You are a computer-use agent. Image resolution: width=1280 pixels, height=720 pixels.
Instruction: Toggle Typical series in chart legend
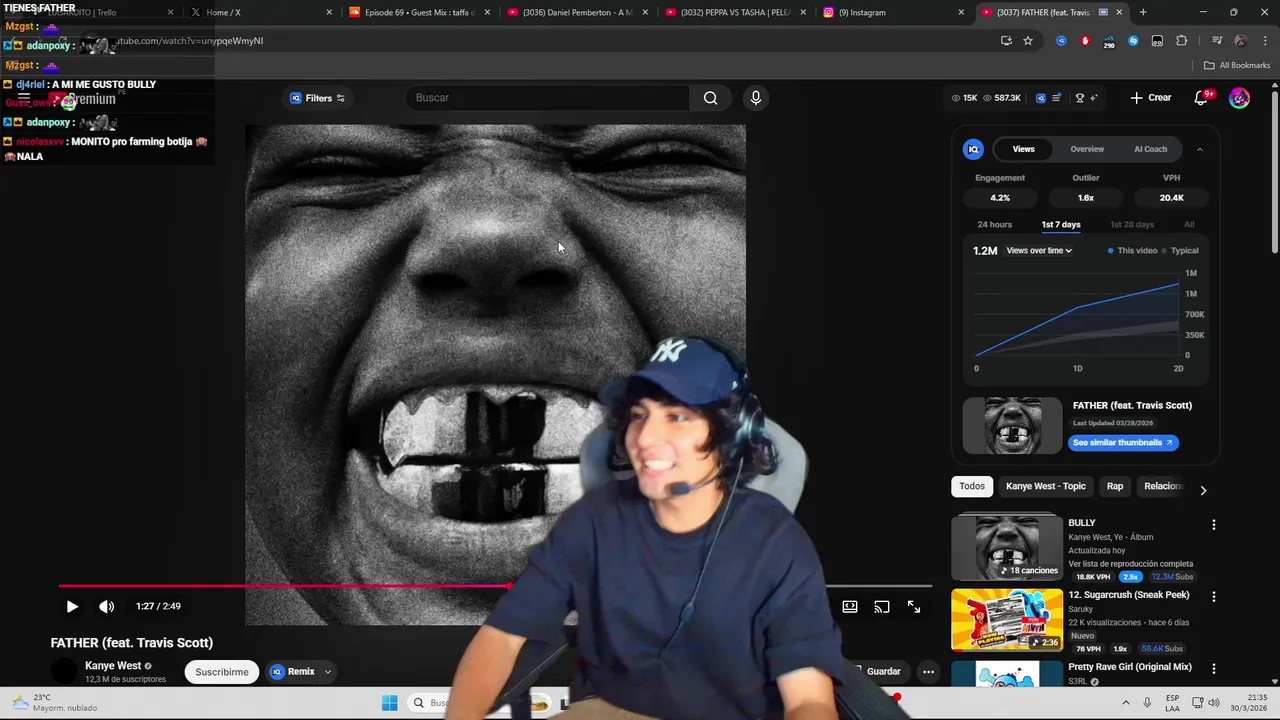pyautogui.click(x=1180, y=251)
